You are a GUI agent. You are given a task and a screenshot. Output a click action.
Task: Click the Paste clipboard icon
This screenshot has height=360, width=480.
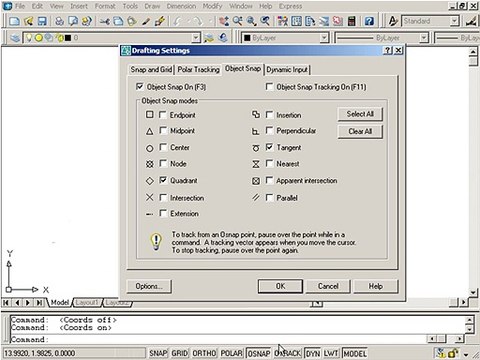(132, 21)
